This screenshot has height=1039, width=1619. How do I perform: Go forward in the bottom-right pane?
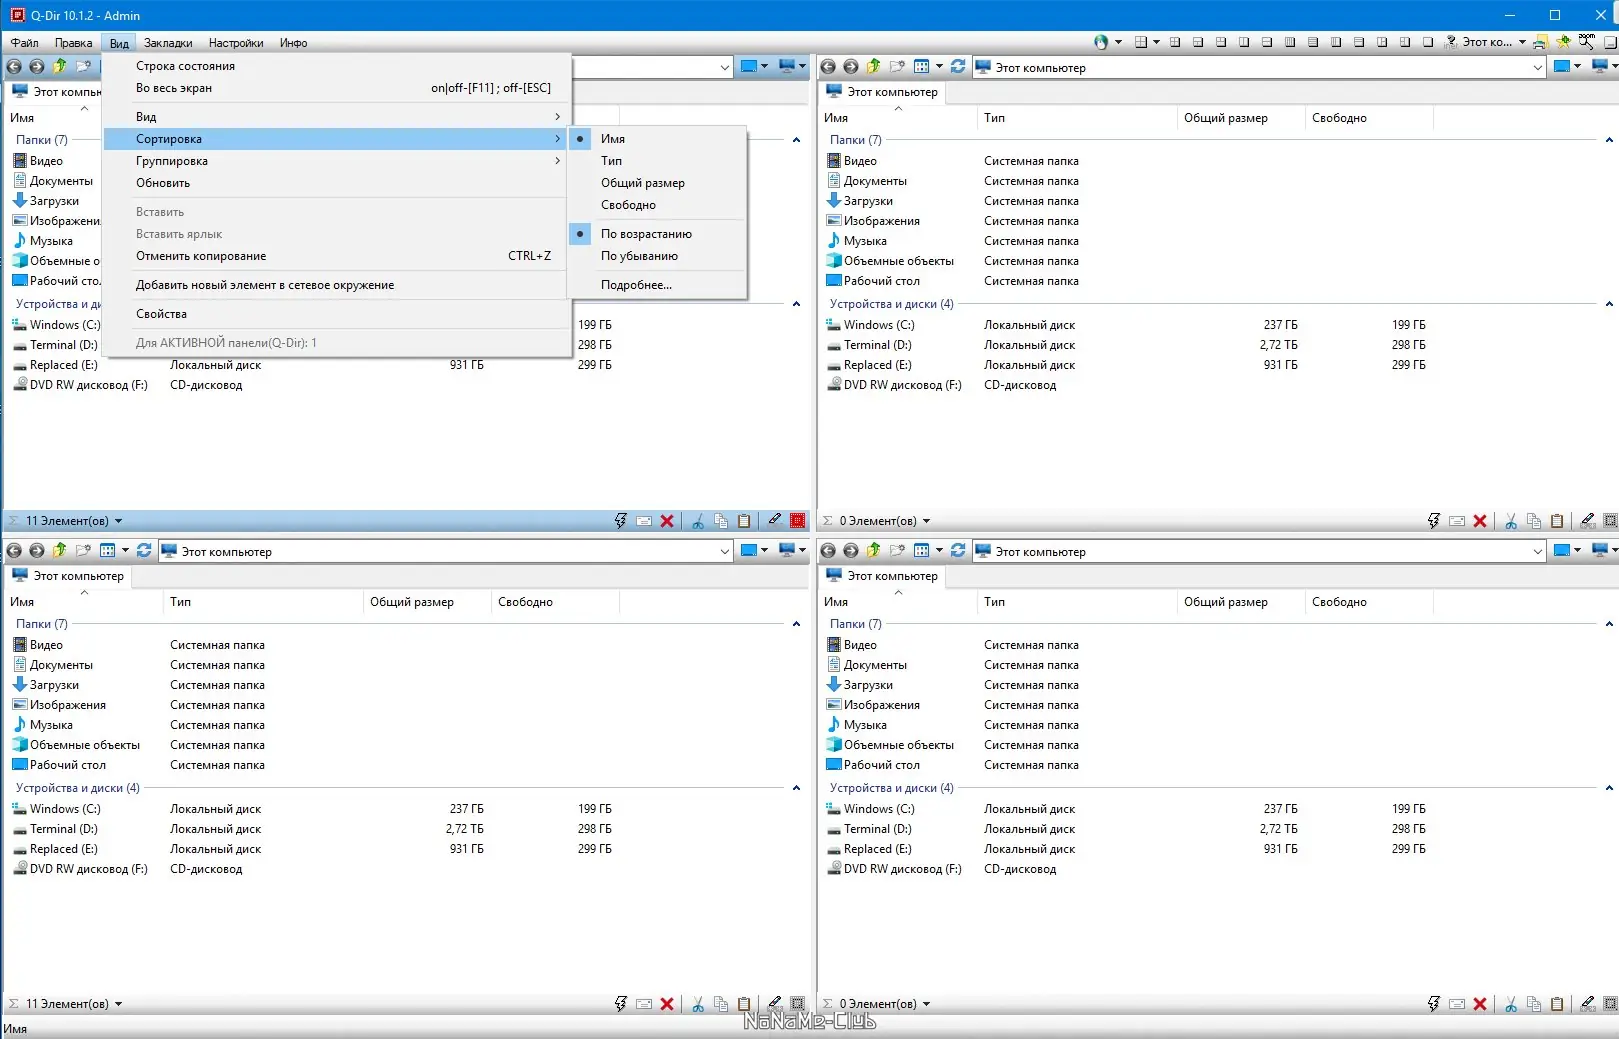851,551
